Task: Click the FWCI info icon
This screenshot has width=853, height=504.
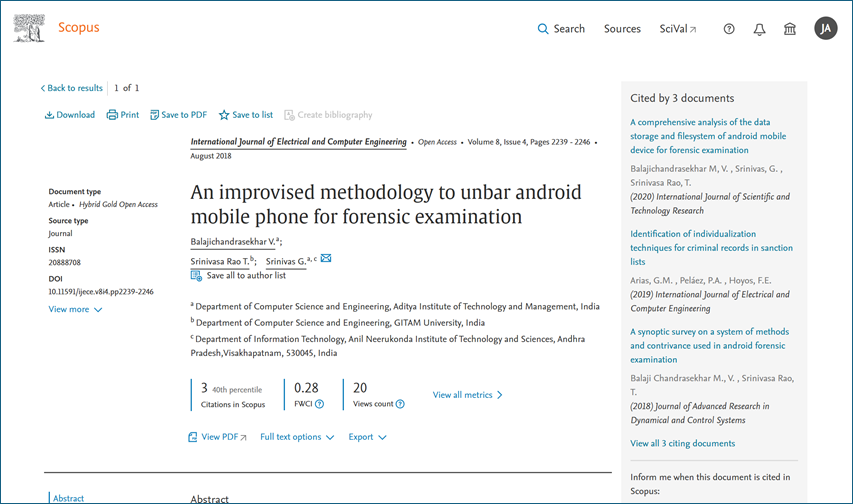Action: [x=320, y=404]
